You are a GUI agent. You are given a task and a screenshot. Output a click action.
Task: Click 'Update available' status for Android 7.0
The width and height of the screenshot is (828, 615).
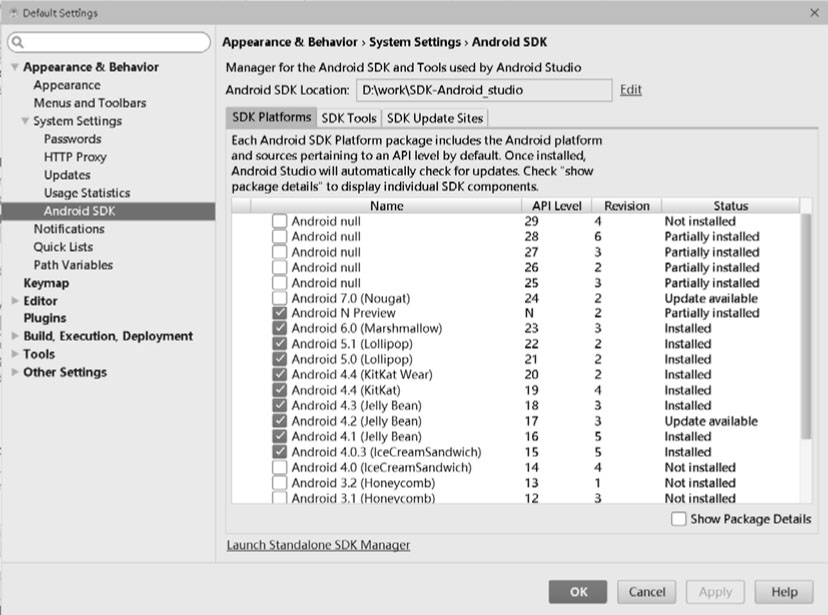click(711, 298)
